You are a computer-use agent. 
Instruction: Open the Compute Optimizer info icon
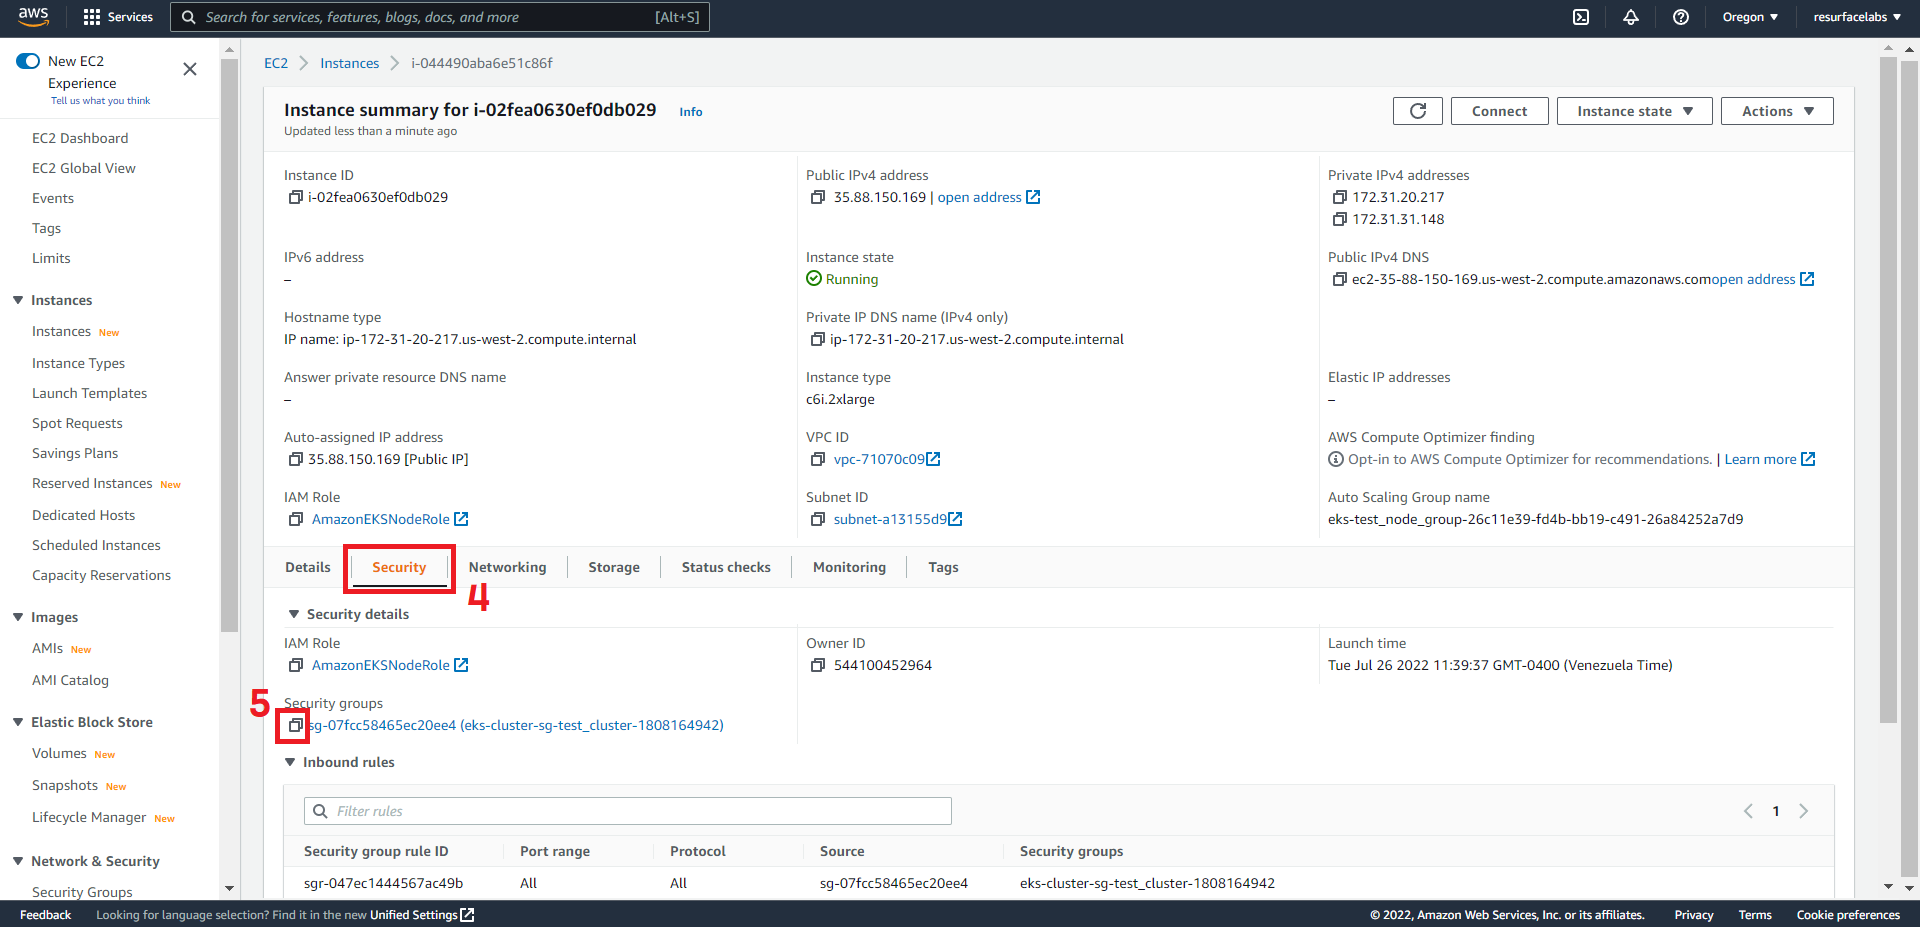[1335, 459]
